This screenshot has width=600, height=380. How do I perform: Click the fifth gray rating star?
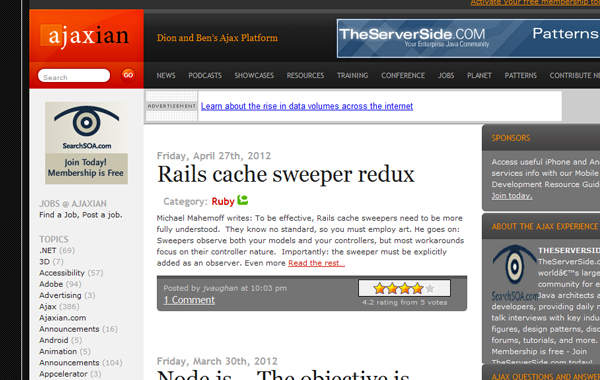430,288
